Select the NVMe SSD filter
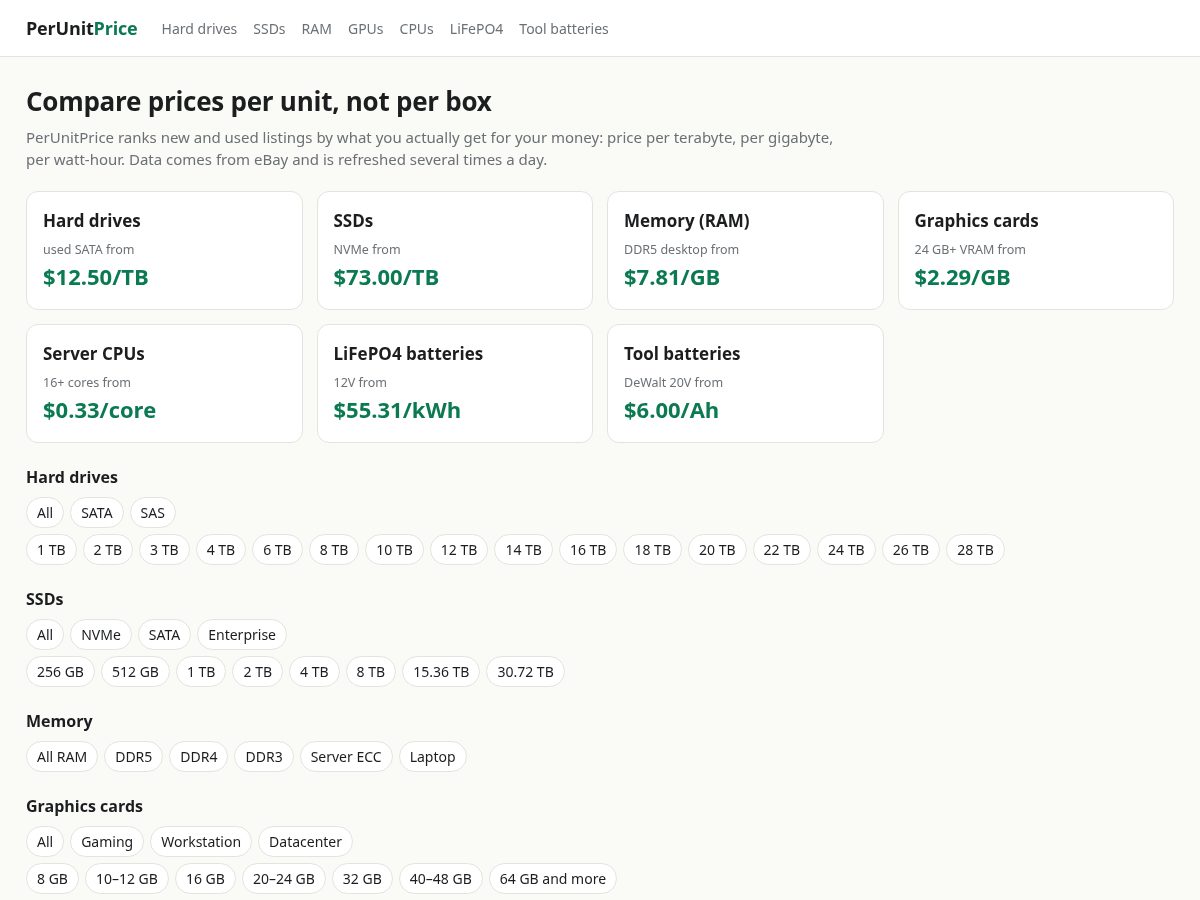Screen dimensions: 1200x900 coord(101,635)
